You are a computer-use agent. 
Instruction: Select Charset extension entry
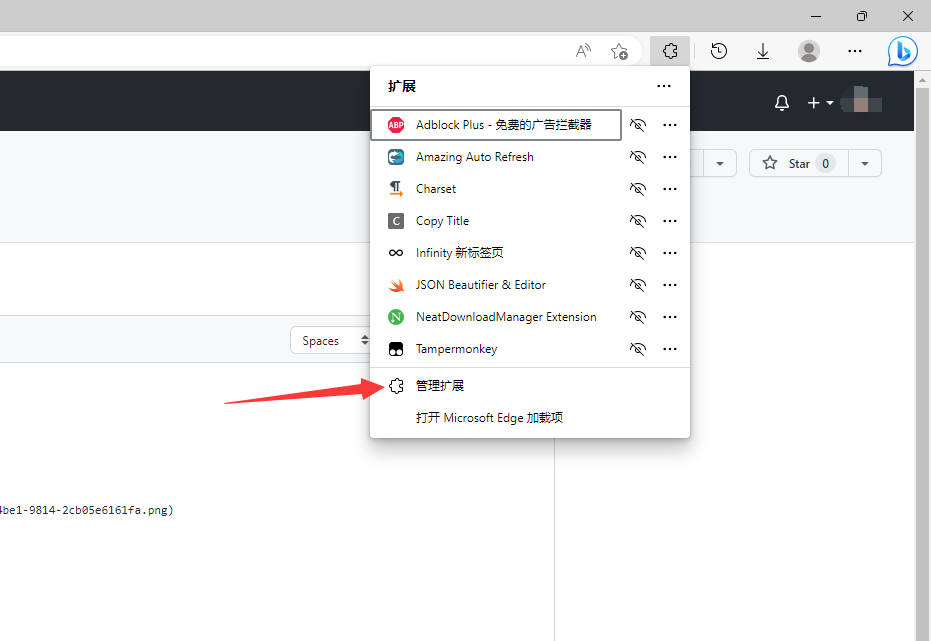[x=496, y=189]
